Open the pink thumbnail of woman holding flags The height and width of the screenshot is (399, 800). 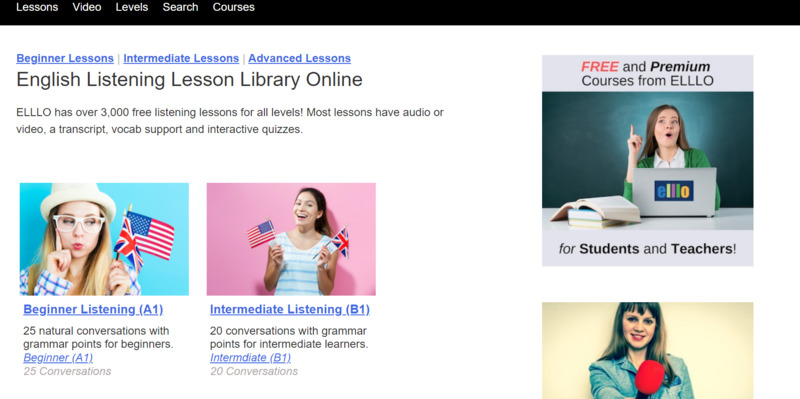(291, 239)
